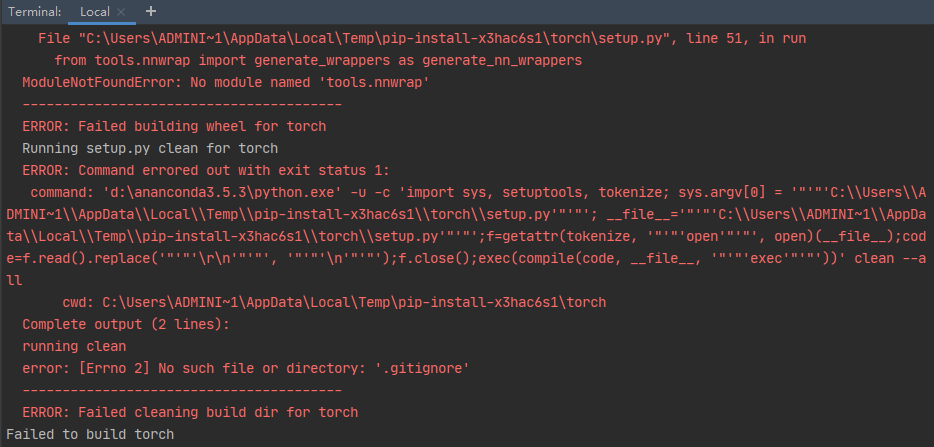Click 'ERROR: Failed building wheel for torch' line
The width and height of the screenshot is (934, 447).
click(x=175, y=126)
